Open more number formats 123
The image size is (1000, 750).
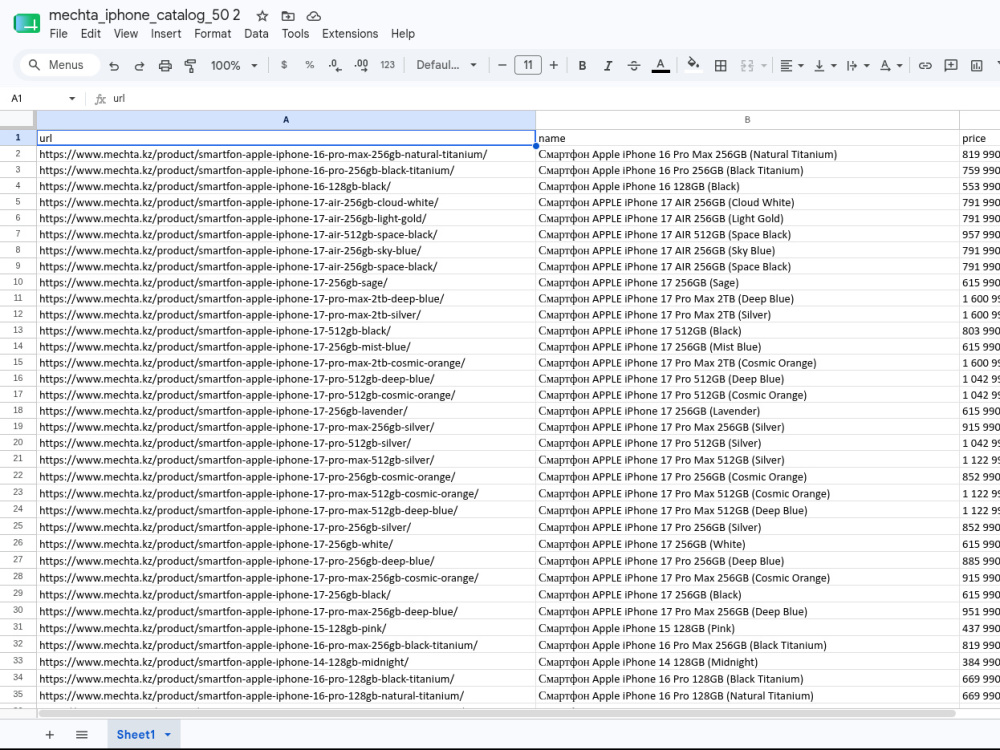coord(388,65)
